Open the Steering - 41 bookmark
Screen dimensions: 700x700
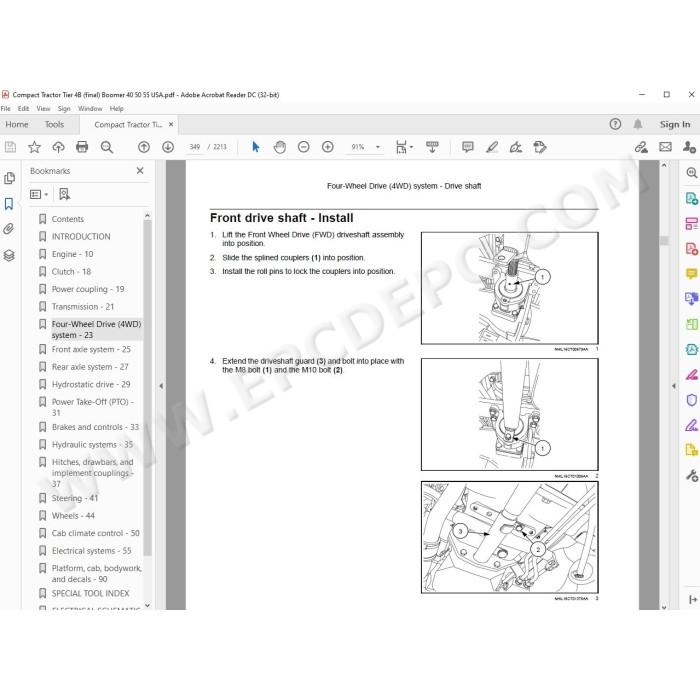(75, 498)
